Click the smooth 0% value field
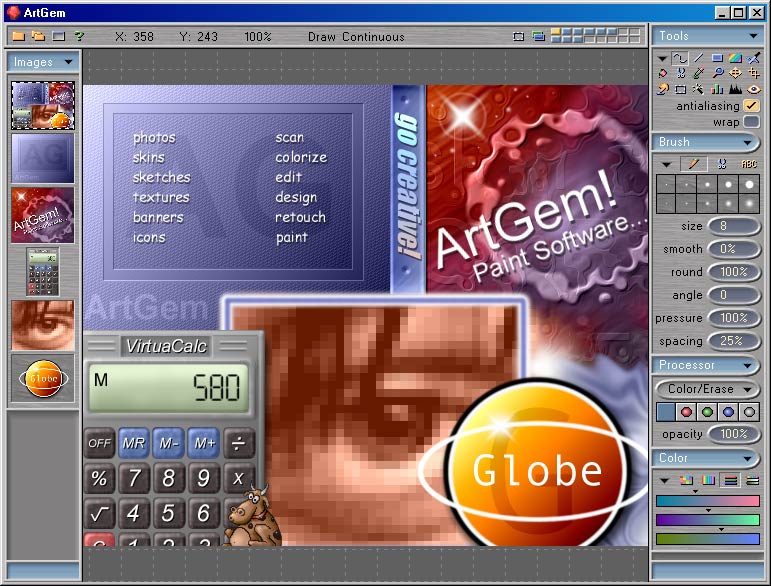Viewport: 771px width, 586px height. [x=734, y=249]
